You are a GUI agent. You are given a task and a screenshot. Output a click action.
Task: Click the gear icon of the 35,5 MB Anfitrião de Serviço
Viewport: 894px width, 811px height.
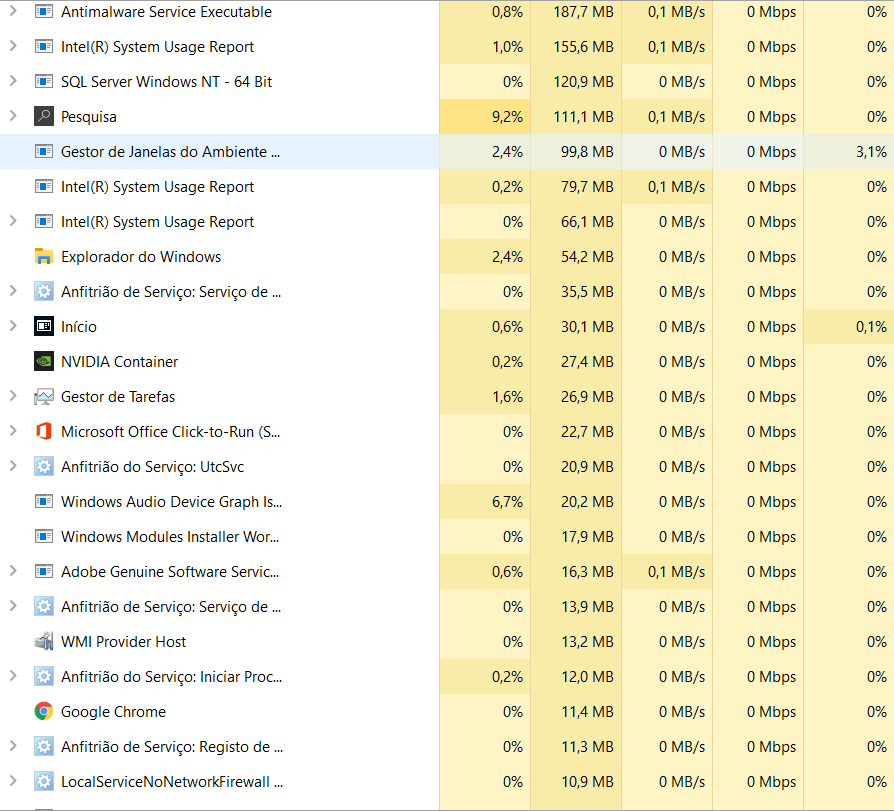[44, 291]
